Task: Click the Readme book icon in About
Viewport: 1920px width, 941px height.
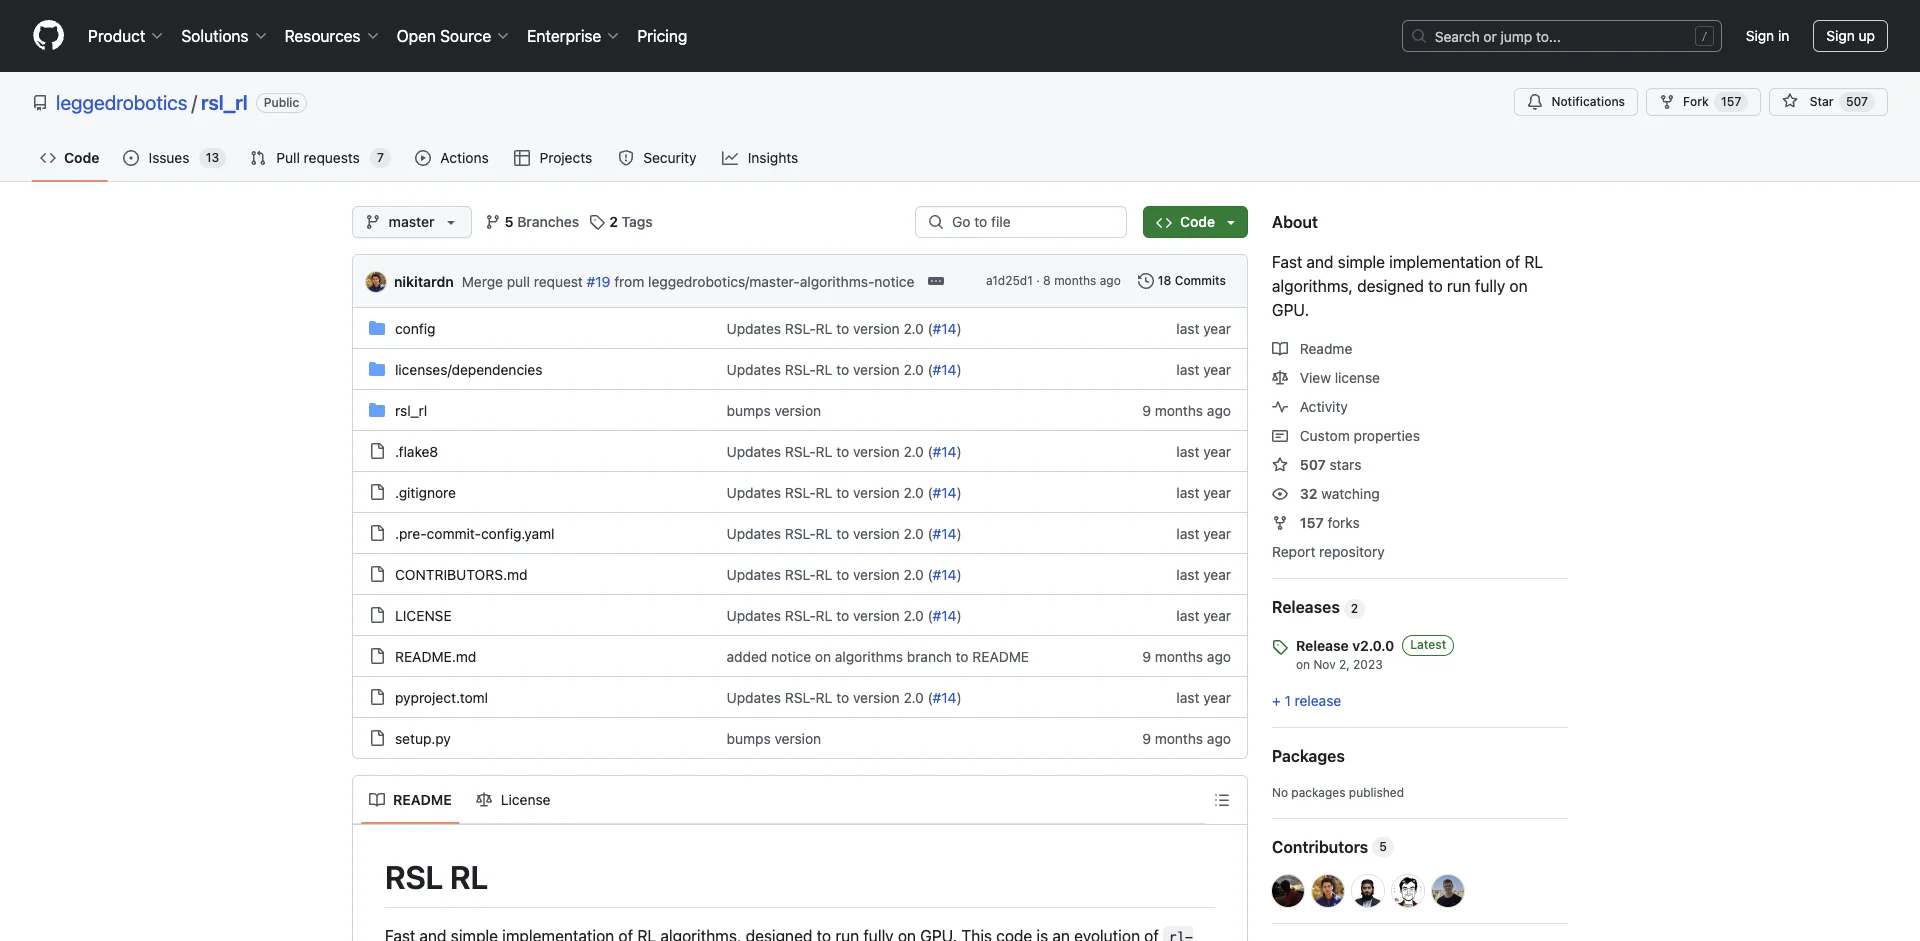Action: pyautogui.click(x=1280, y=349)
